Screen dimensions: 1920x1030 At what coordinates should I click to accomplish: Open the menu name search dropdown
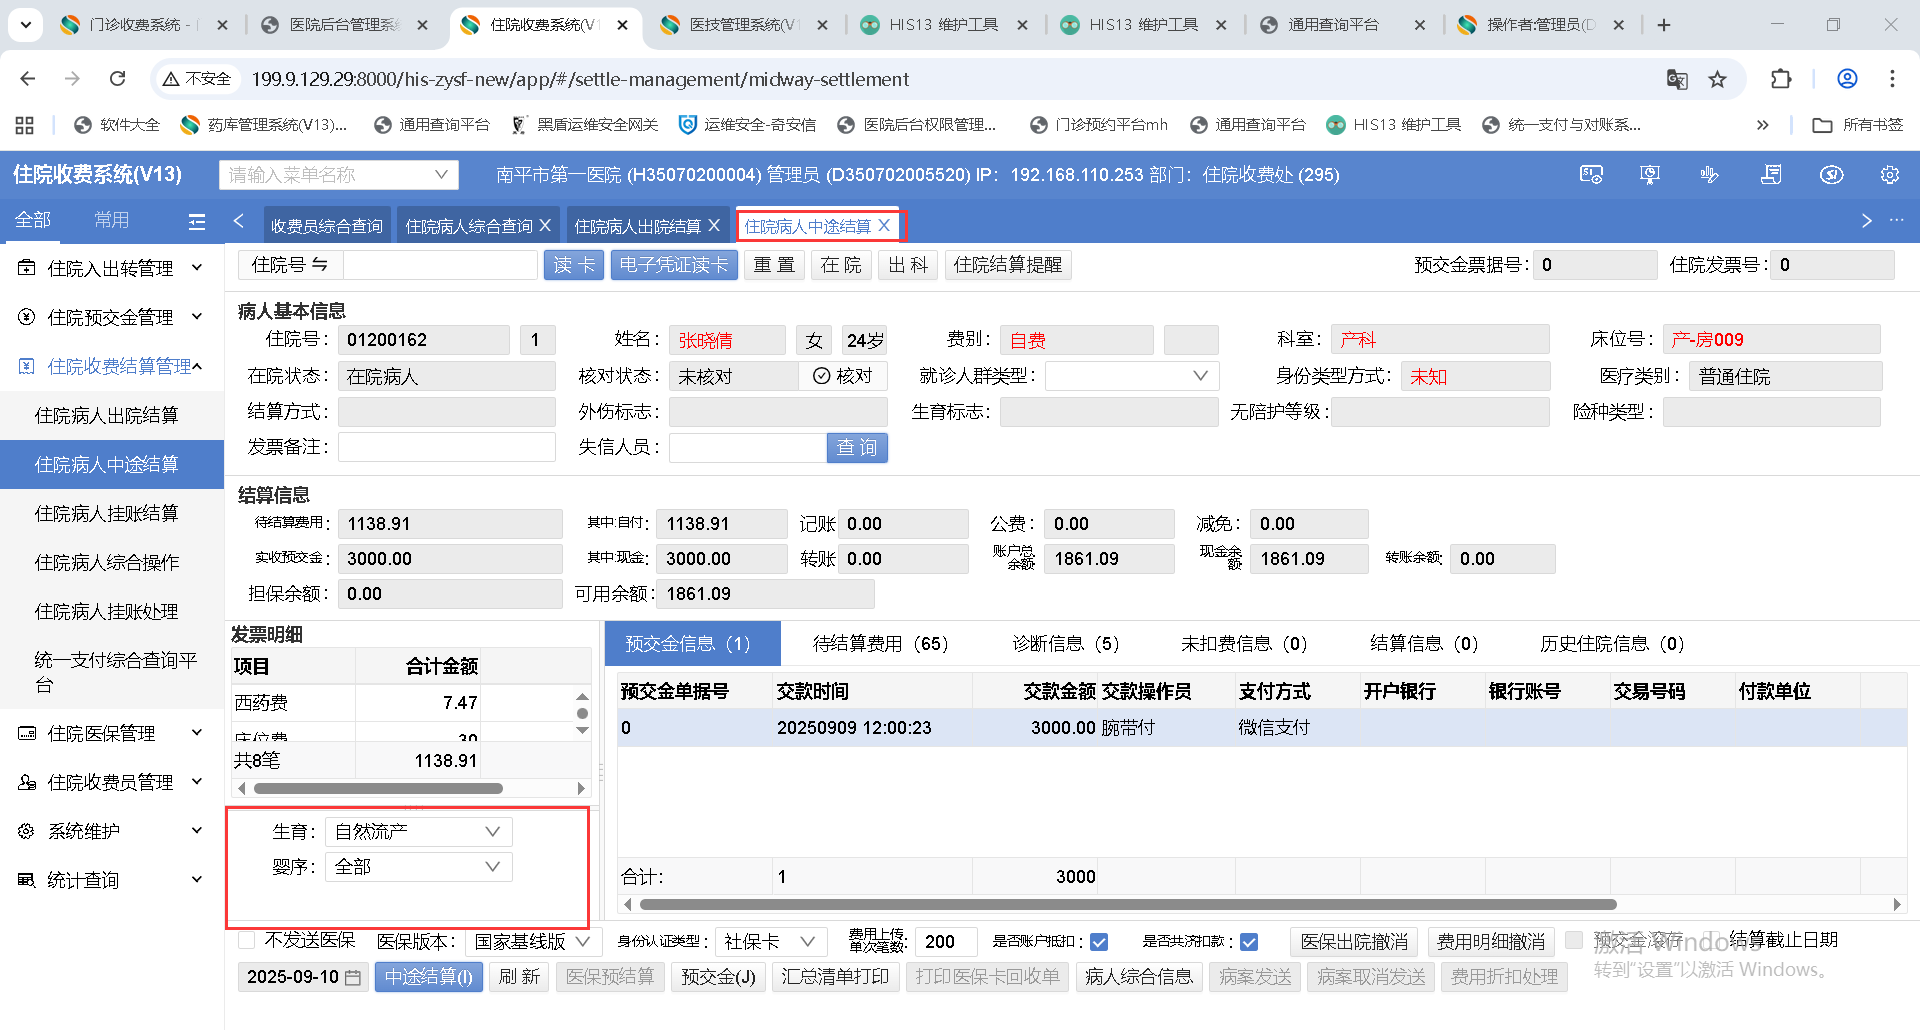pos(338,175)
